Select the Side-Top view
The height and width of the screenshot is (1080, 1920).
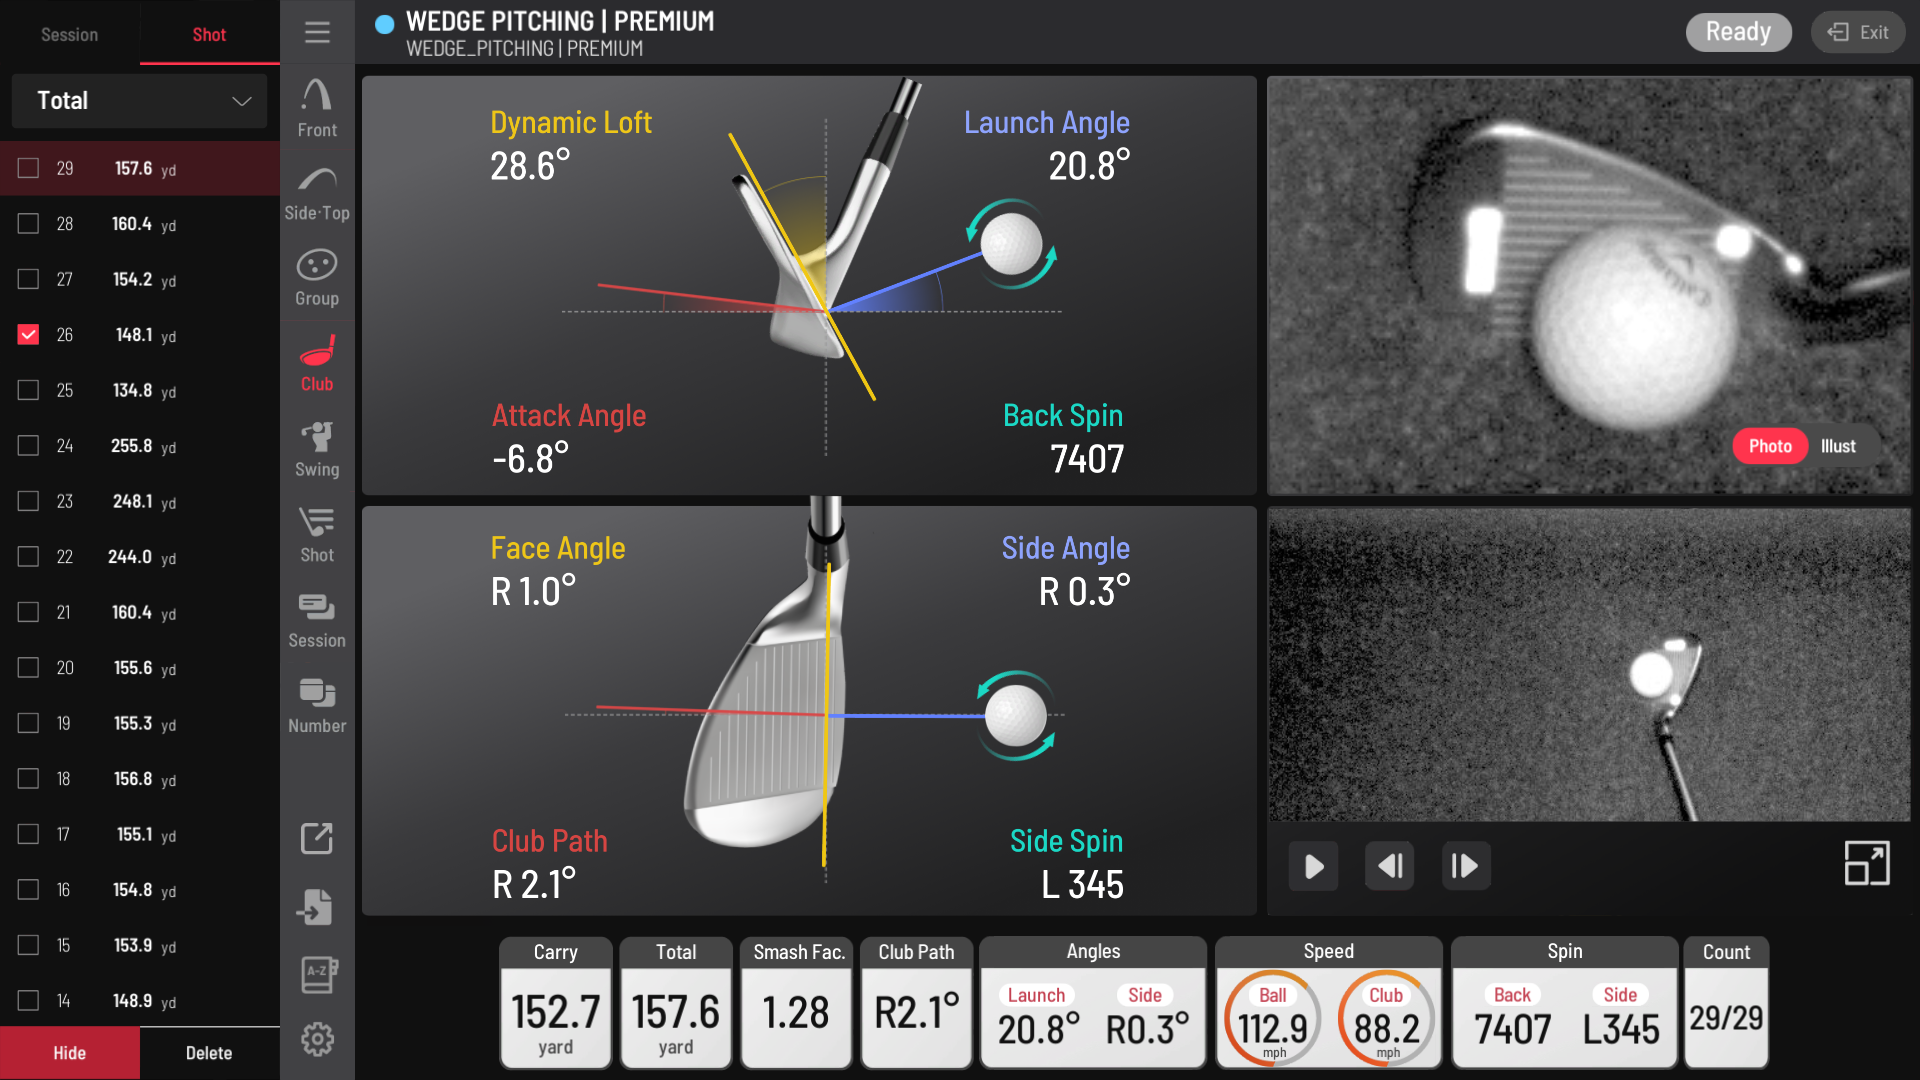click(x=316, y=190)
